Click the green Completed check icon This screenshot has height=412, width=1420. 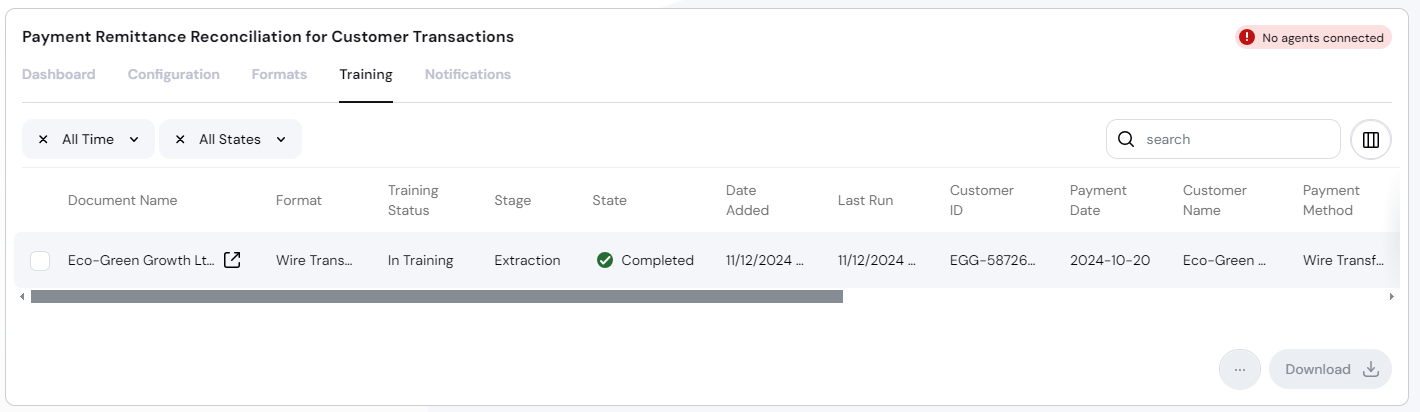(605, 260)
